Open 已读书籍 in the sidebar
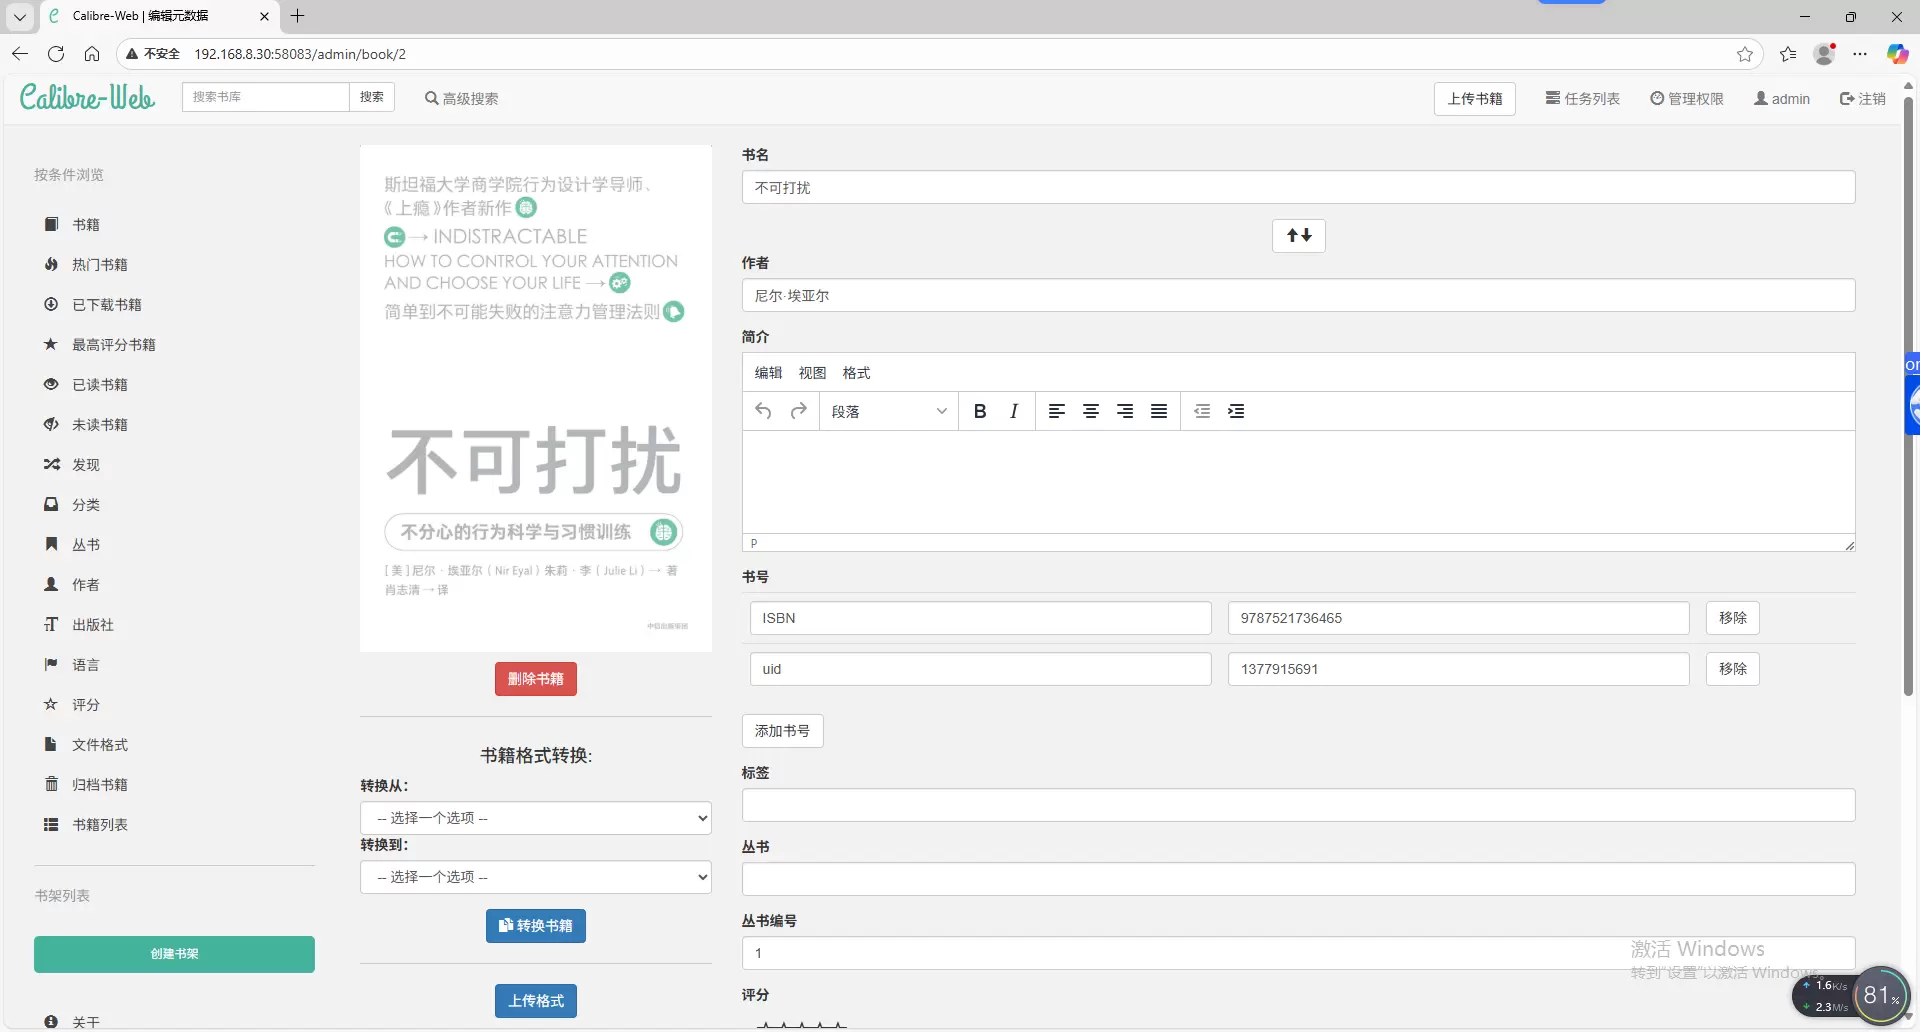 click(99, 385)
